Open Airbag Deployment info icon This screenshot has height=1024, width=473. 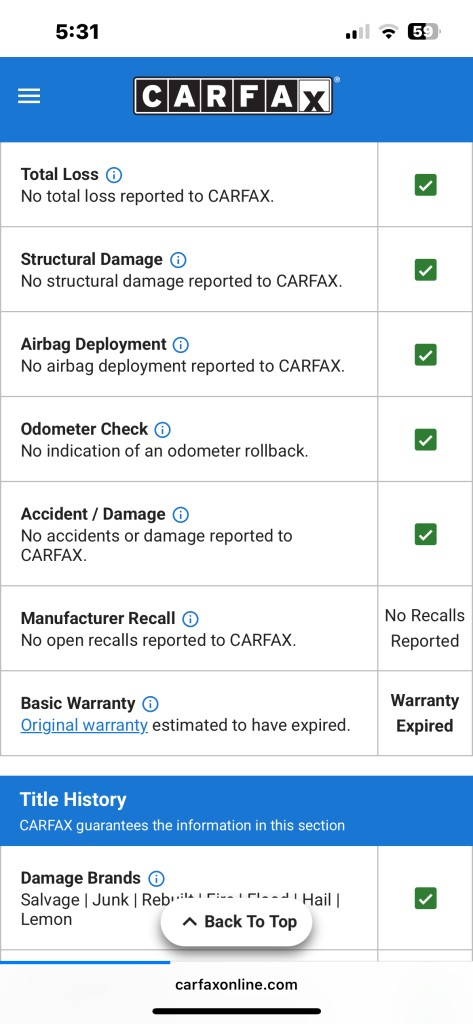click(x=181, y=345)
